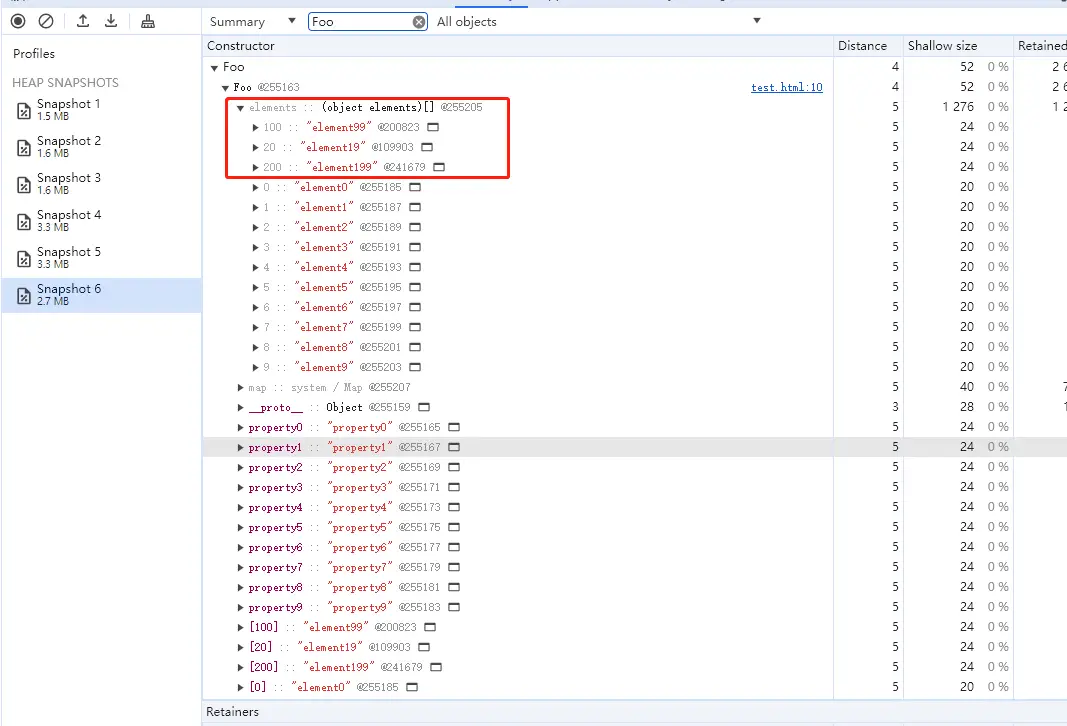This screenshot has width=1067, height=726.
Task: Sort by the Shallow size column header
Action: tap(942, 45)
